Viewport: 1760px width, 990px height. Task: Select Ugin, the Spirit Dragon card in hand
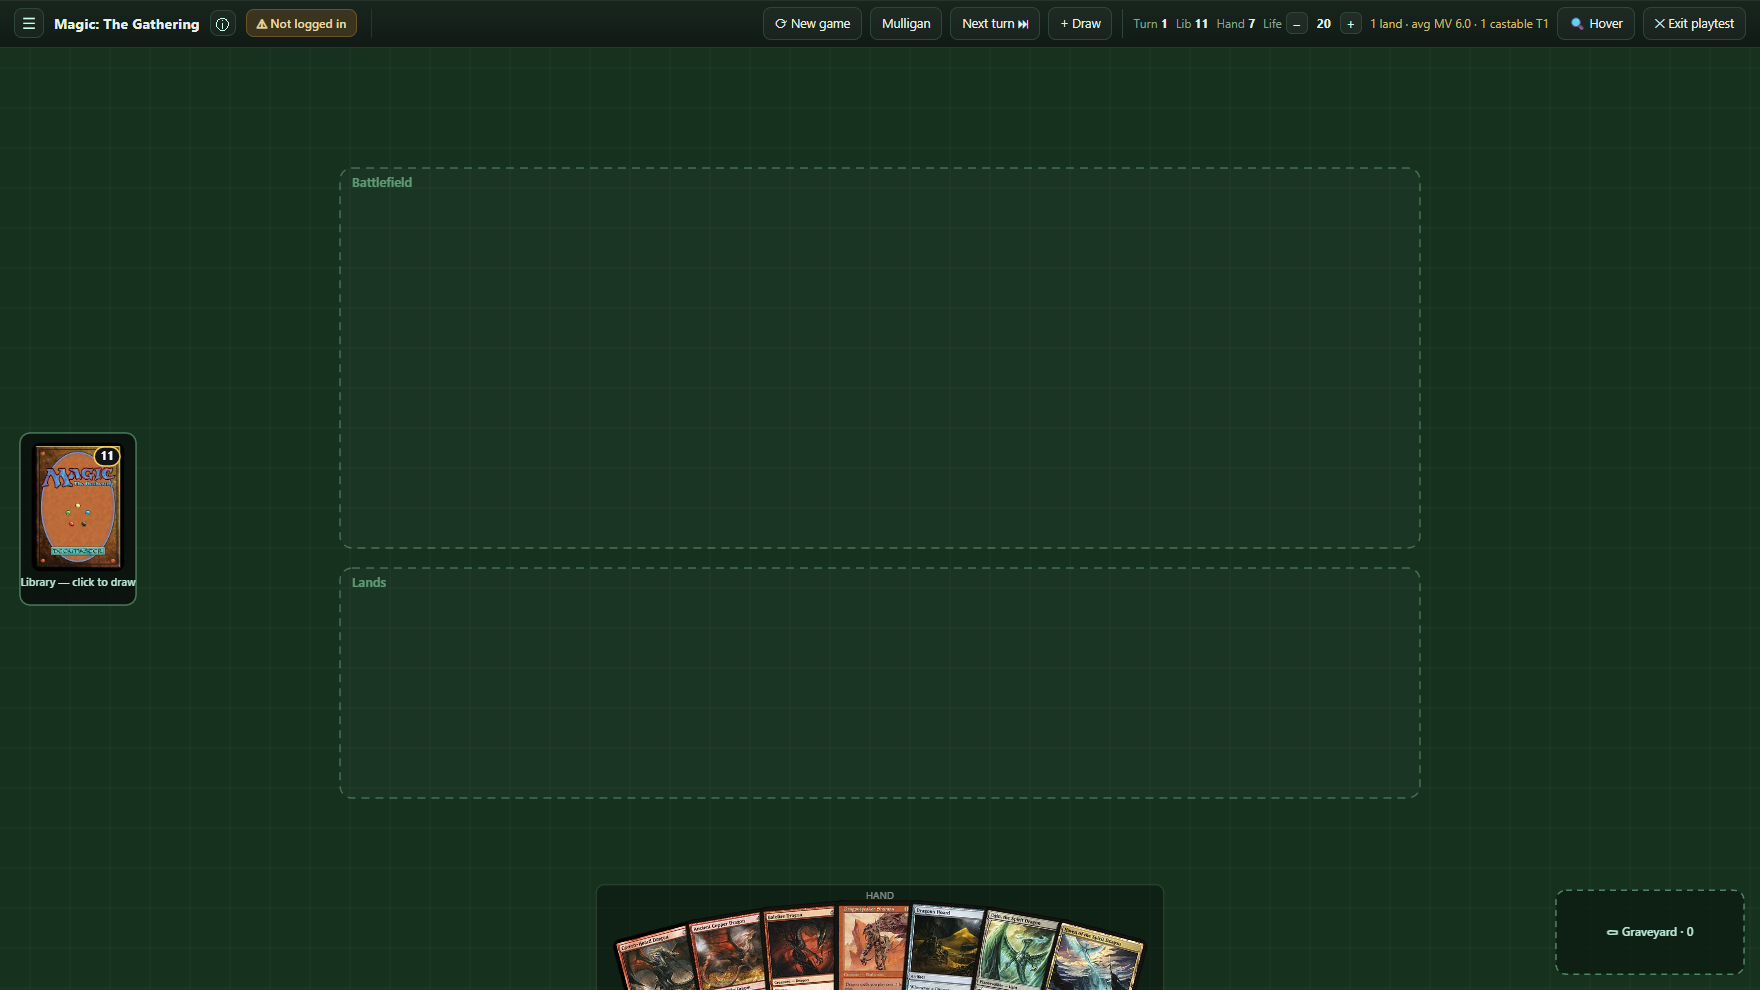[1019, 952]
